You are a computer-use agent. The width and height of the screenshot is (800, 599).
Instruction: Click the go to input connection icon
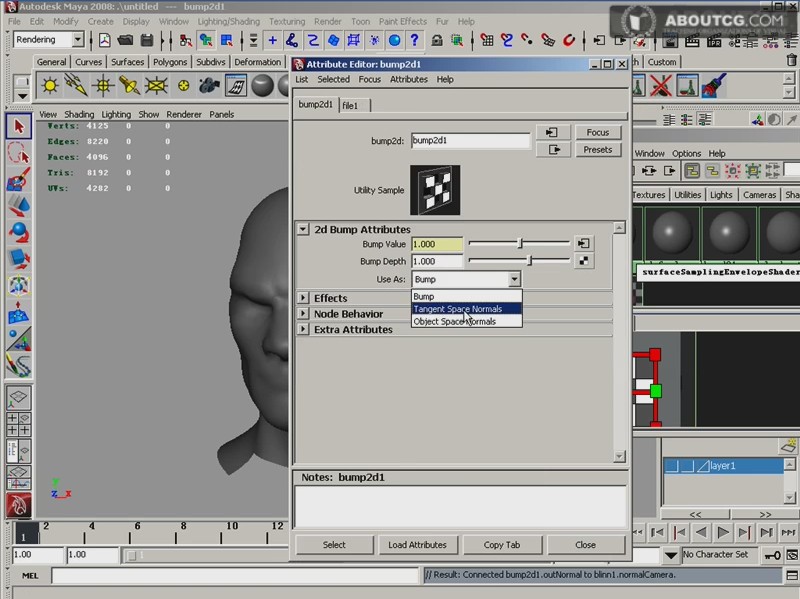(x=553, y=133)
